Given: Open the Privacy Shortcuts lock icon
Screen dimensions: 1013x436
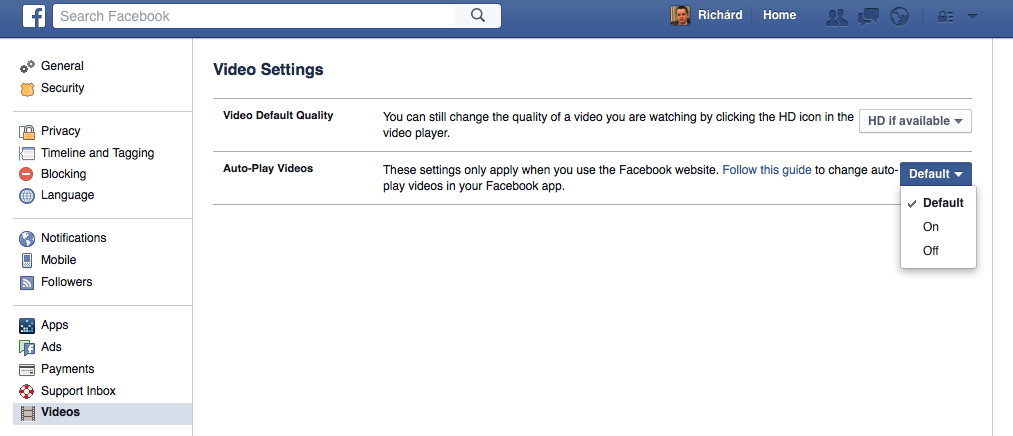Looking at the screenshot, I should [x=942, y=16].
